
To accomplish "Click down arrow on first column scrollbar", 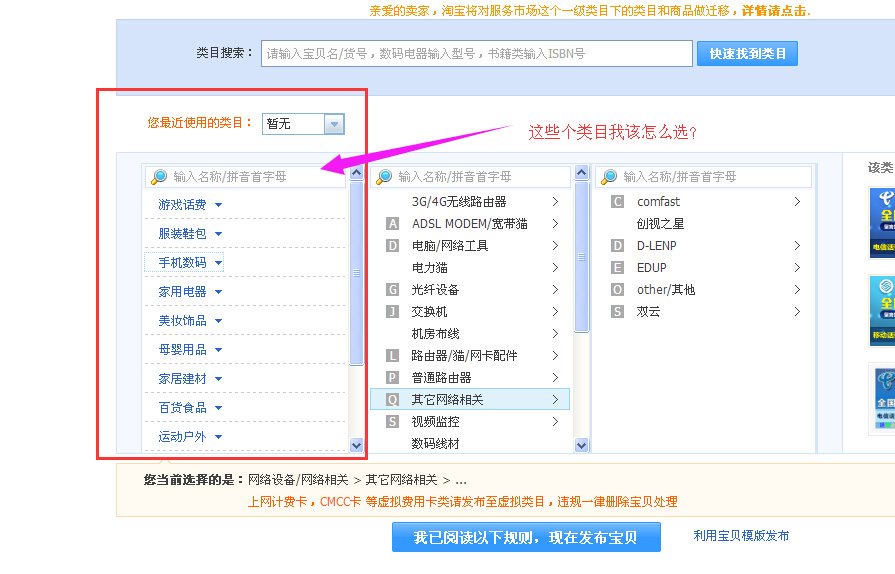I will pyautogui.click(x=357, y=445).
